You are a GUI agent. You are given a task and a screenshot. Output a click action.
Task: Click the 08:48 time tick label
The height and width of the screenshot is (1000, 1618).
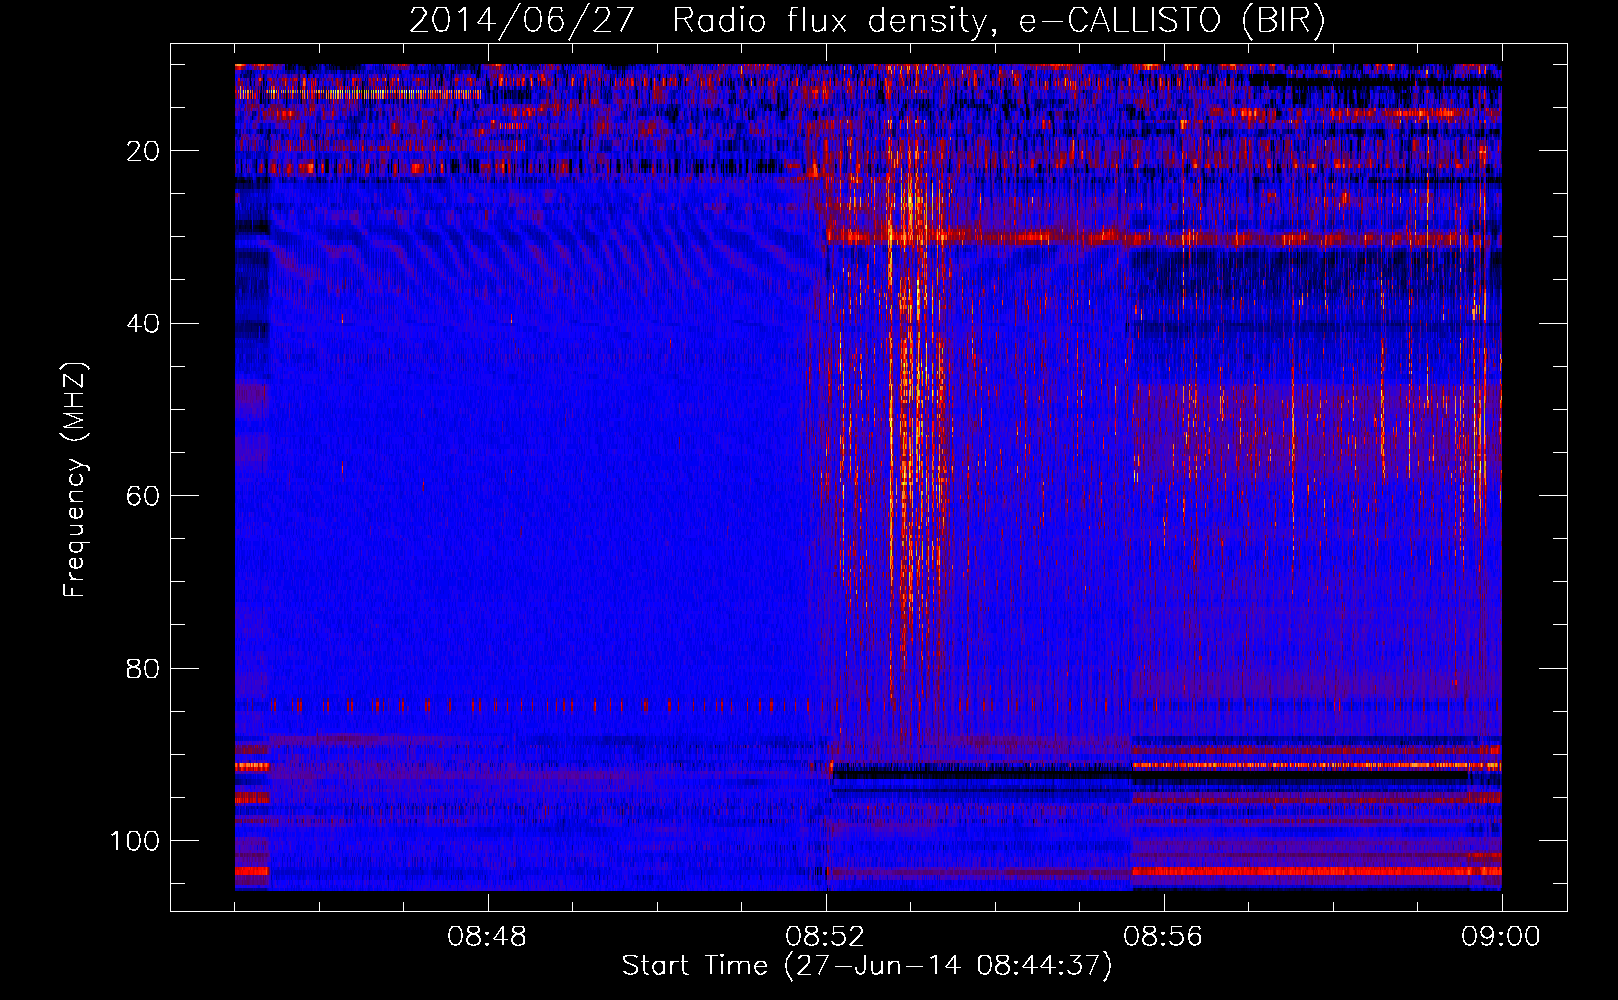pos(487,936)
